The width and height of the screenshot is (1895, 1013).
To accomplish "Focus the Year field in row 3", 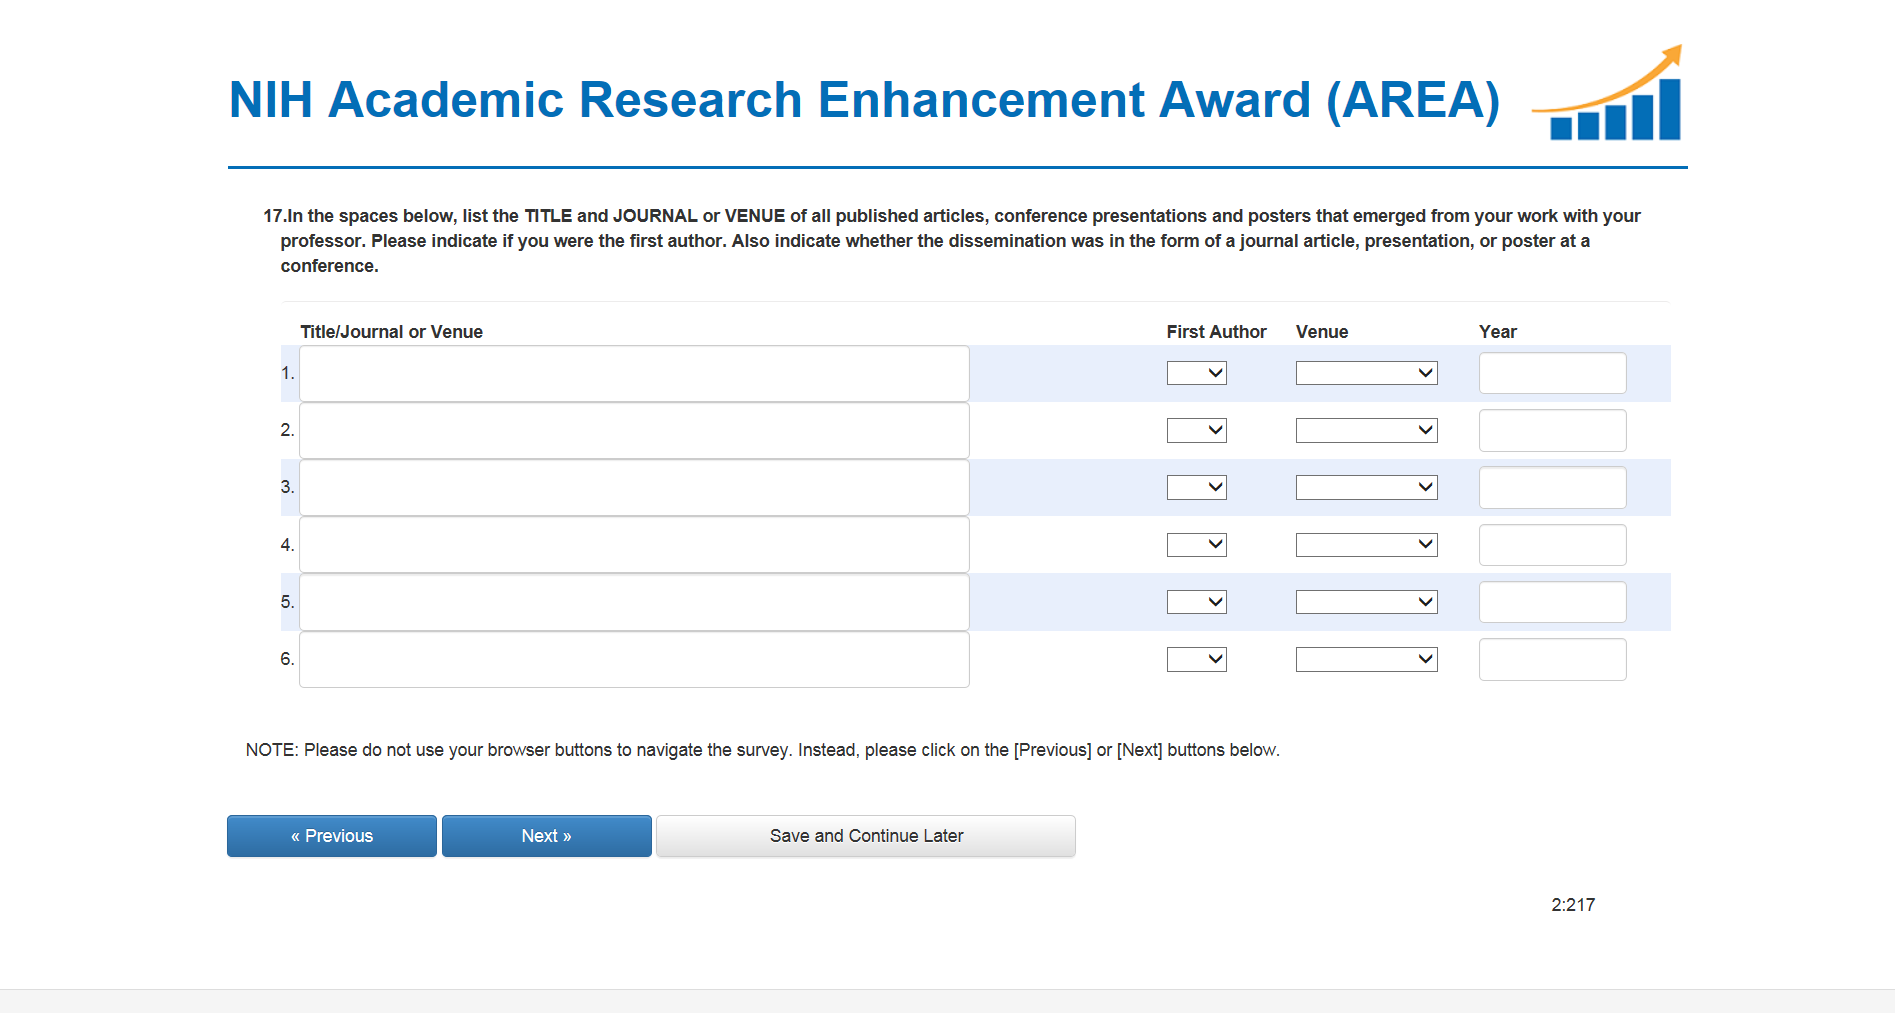I will tap(1552, 488).
